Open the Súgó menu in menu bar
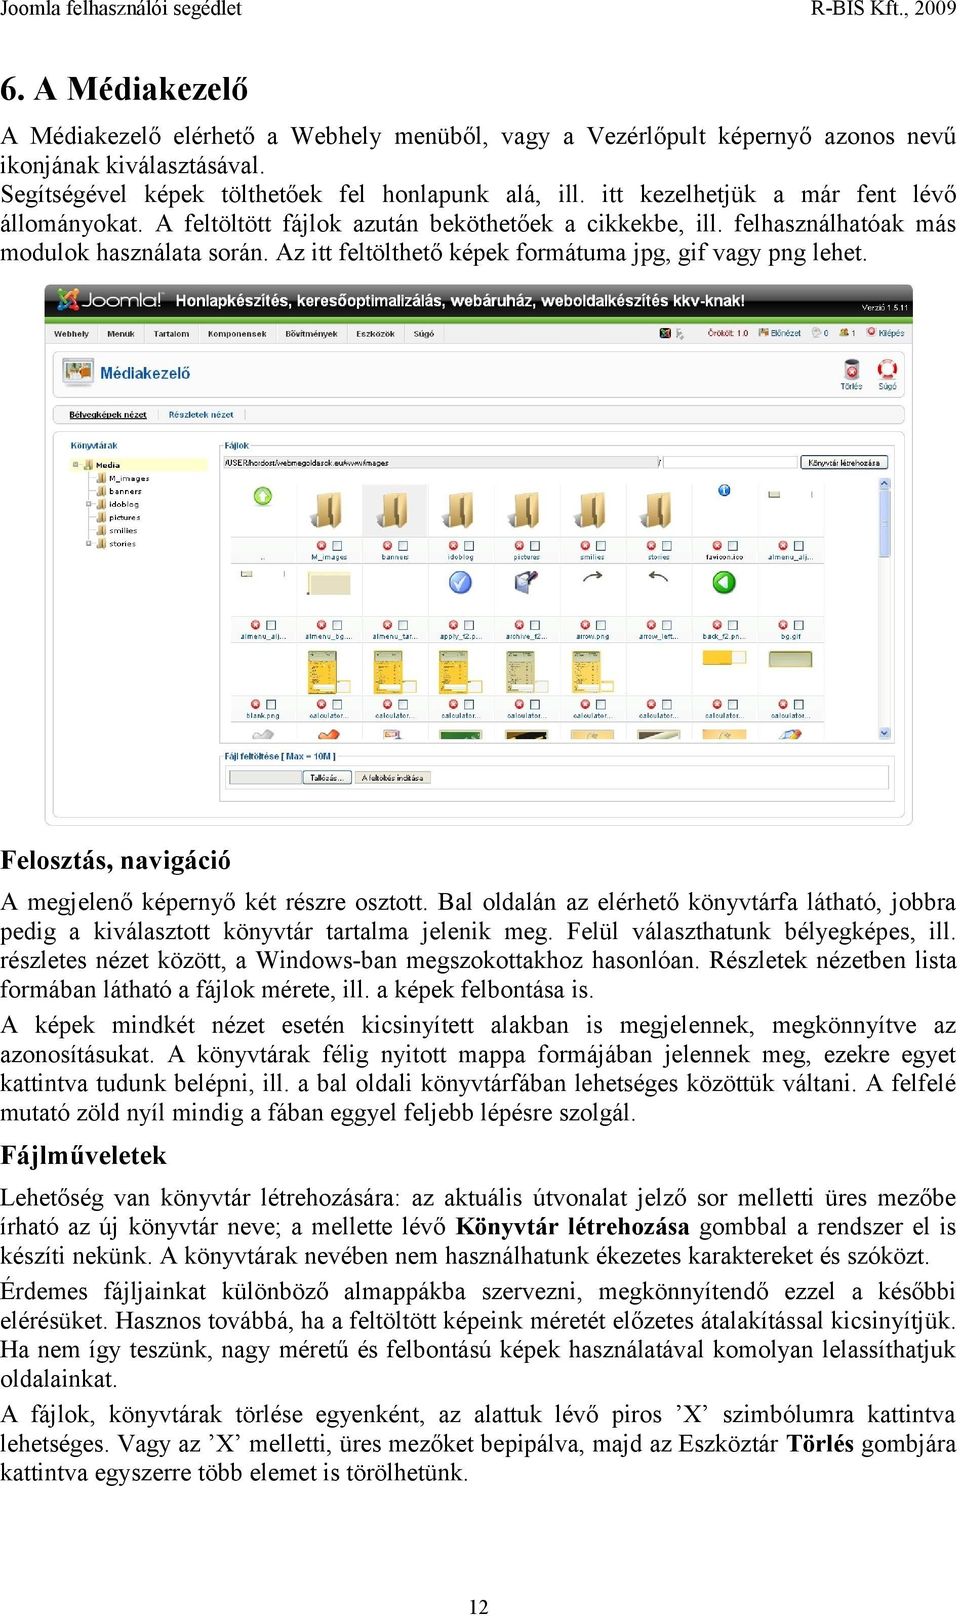This screenshot has width=960, height=1616. pyautogui.click(x=424, y=333)
